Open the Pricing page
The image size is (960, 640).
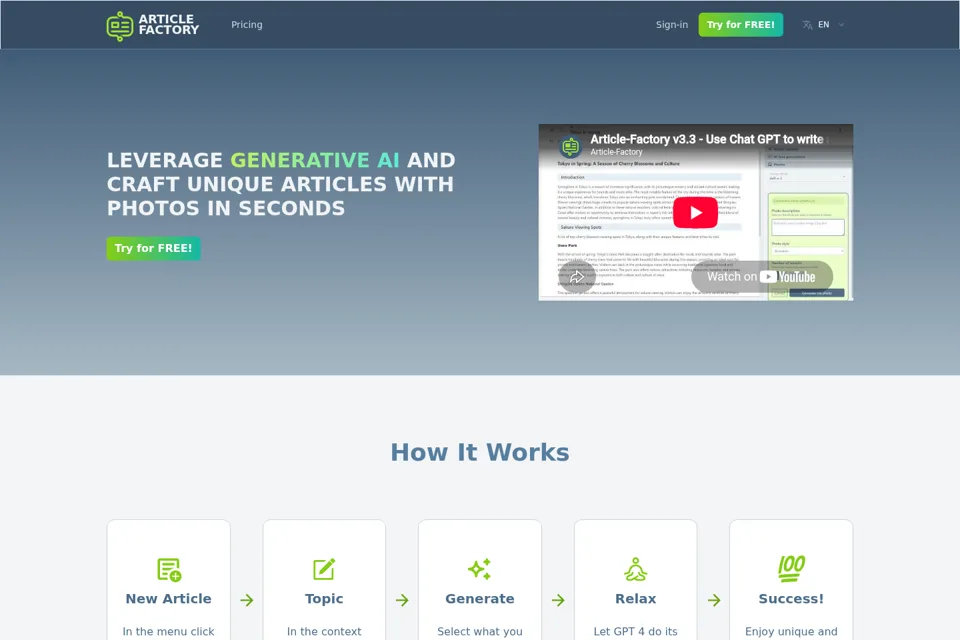[247, 24]
